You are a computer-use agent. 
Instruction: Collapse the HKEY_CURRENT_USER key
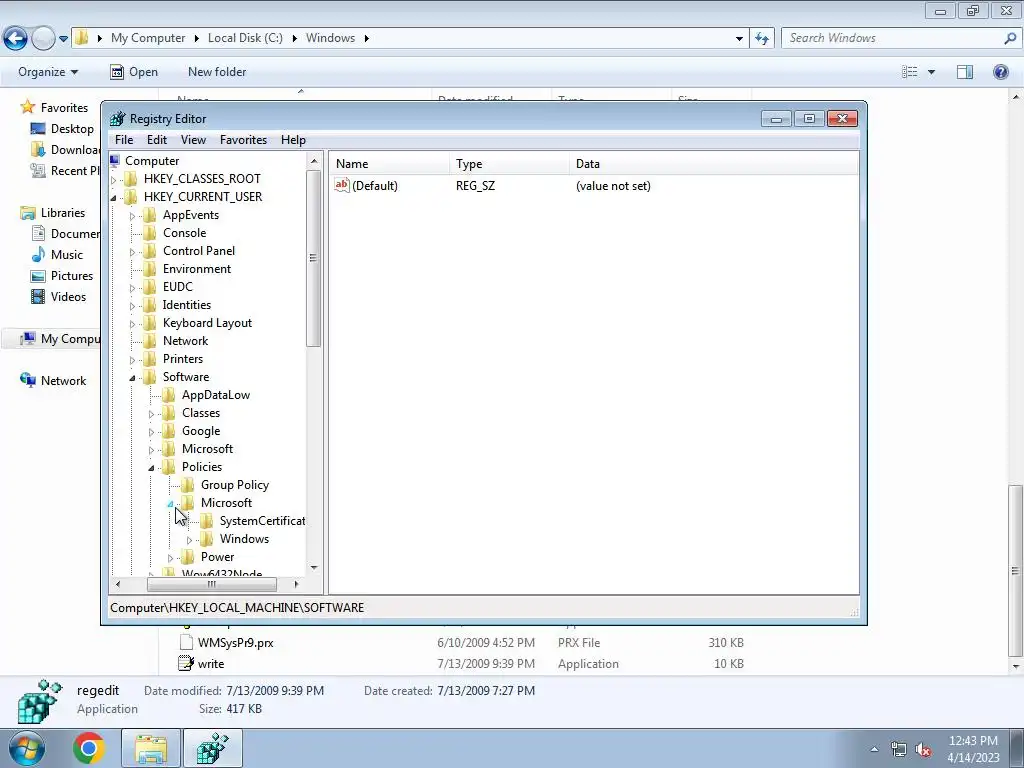point(114,198)
